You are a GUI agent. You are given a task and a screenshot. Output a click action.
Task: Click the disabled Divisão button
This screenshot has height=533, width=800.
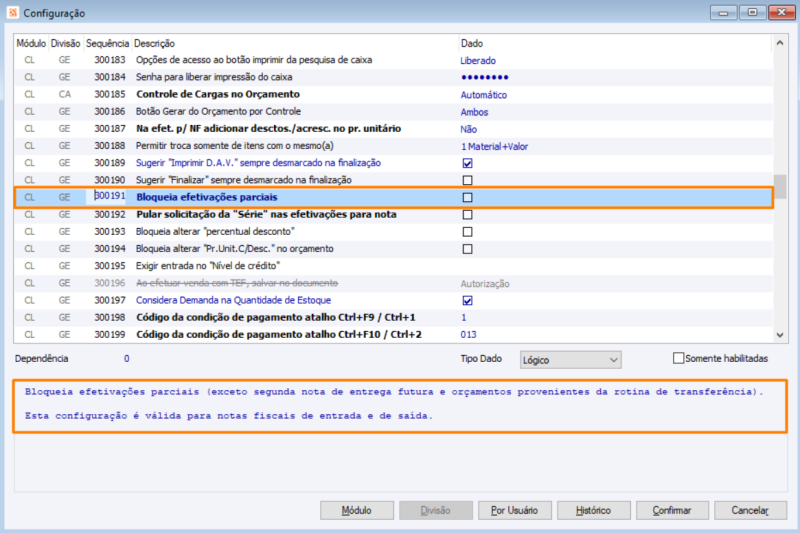coord(436,510)
